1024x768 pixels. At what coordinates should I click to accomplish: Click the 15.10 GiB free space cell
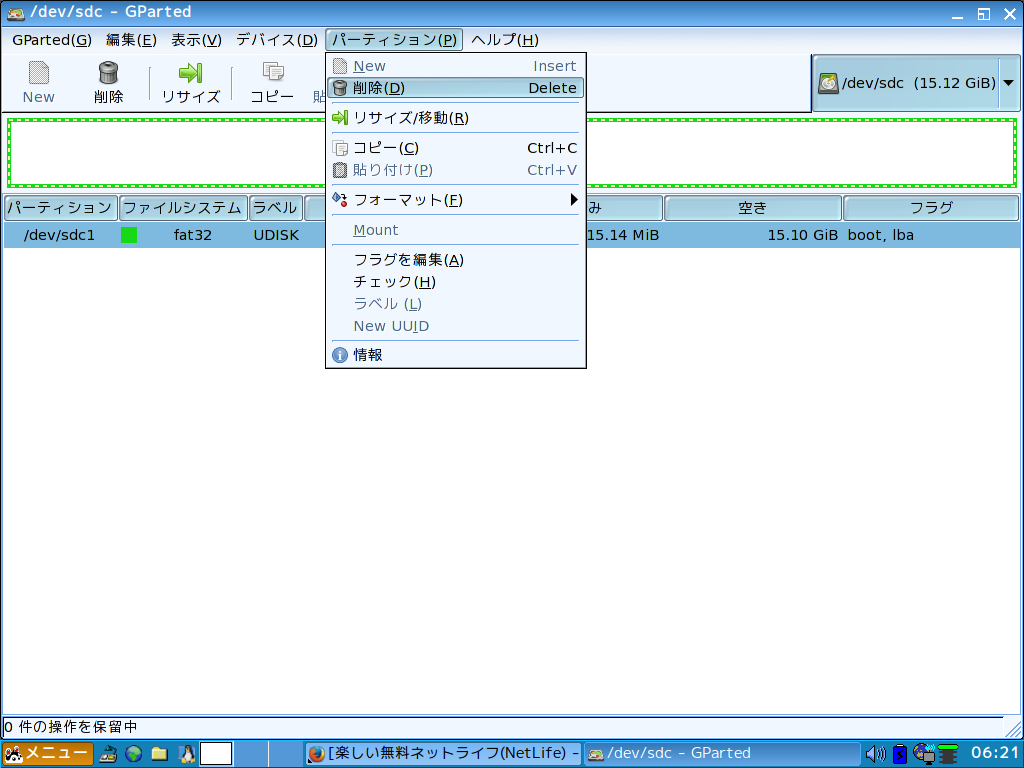tap(803, 235)
